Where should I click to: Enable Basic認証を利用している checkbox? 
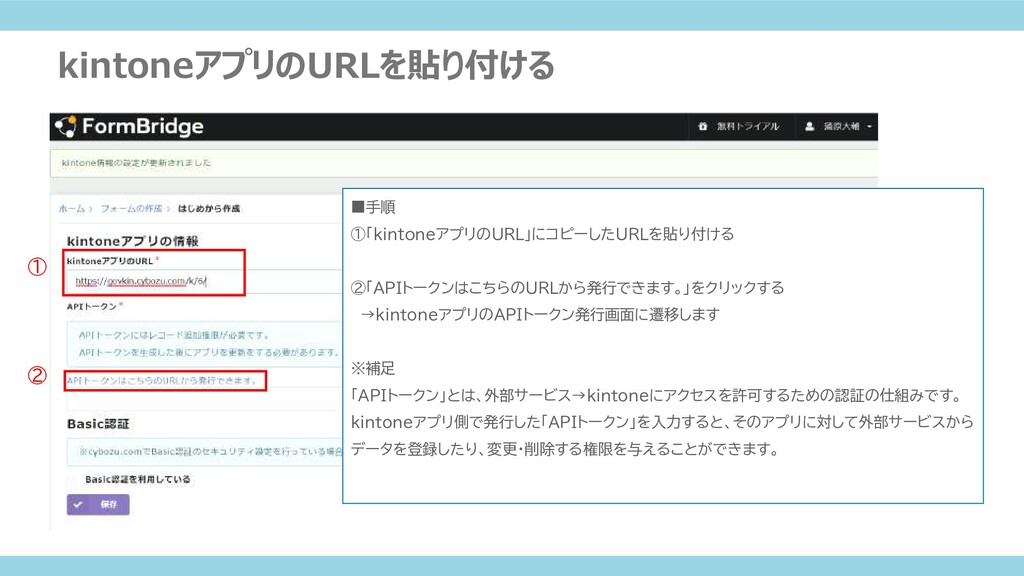71,480
